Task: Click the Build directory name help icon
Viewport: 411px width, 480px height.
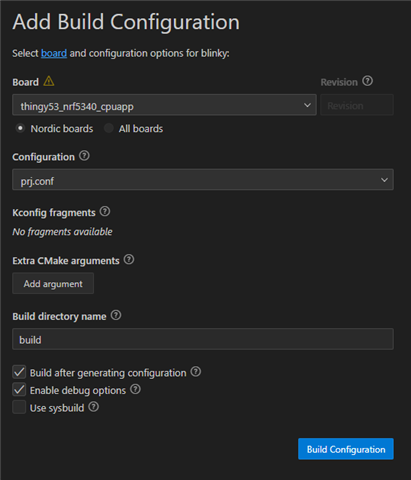Action: coord(116,315)
